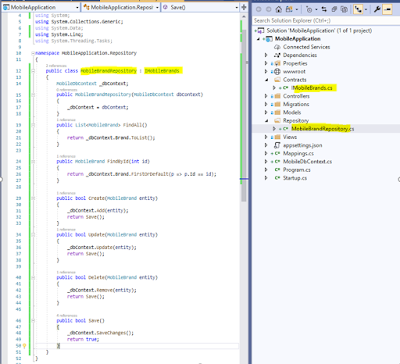Screen dimensions: 400x364
Task: Expand the Migrations folder arrow
Action: (x=266, y=104)
